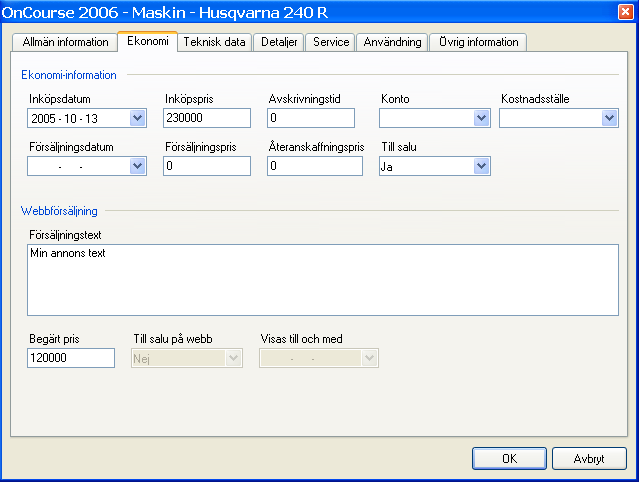Open the Till salu dropdown showing Ja
The width and height of the screenshot is (639, 482).
pyautogui.click(x=481, y=166)
